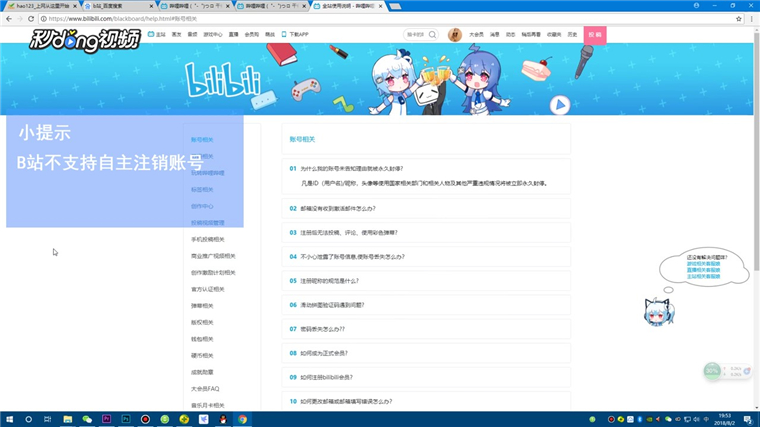Close the hao123 browser tab

[x=75, y=6]
